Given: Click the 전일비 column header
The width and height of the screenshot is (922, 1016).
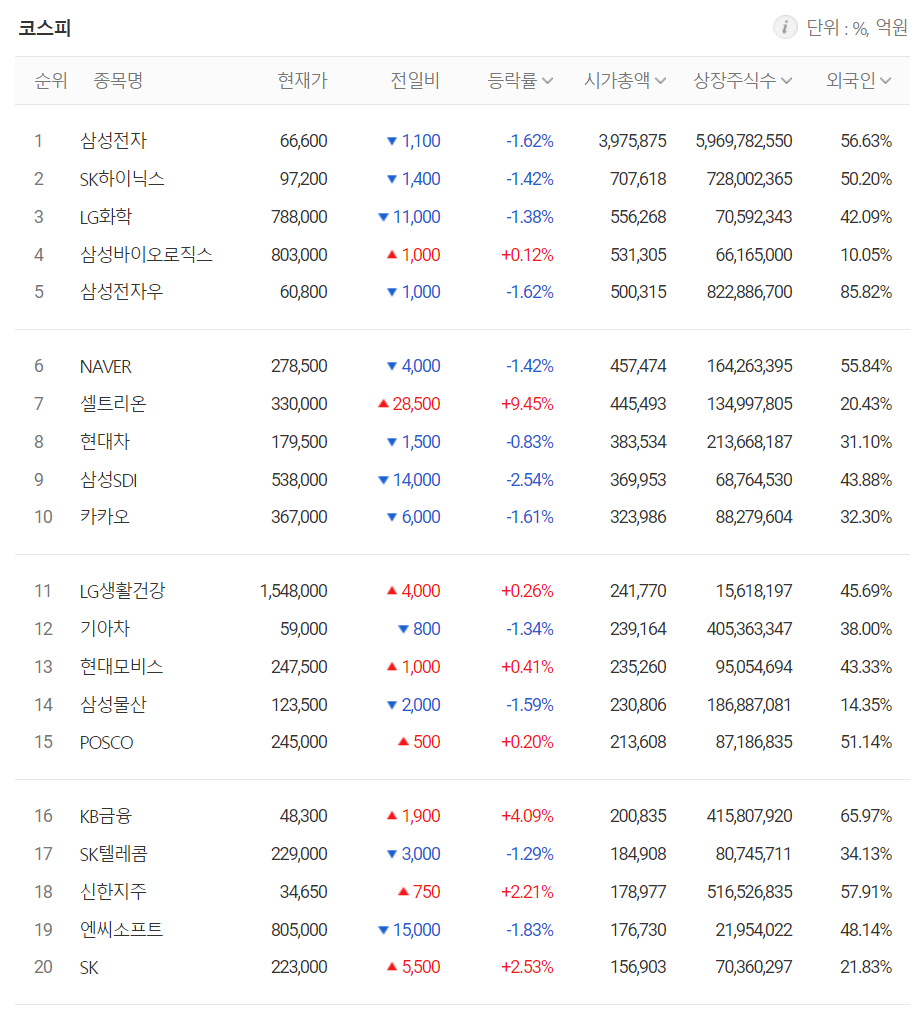Looking at the screenshot, I should pyautogui.click(x=415, y=80).
